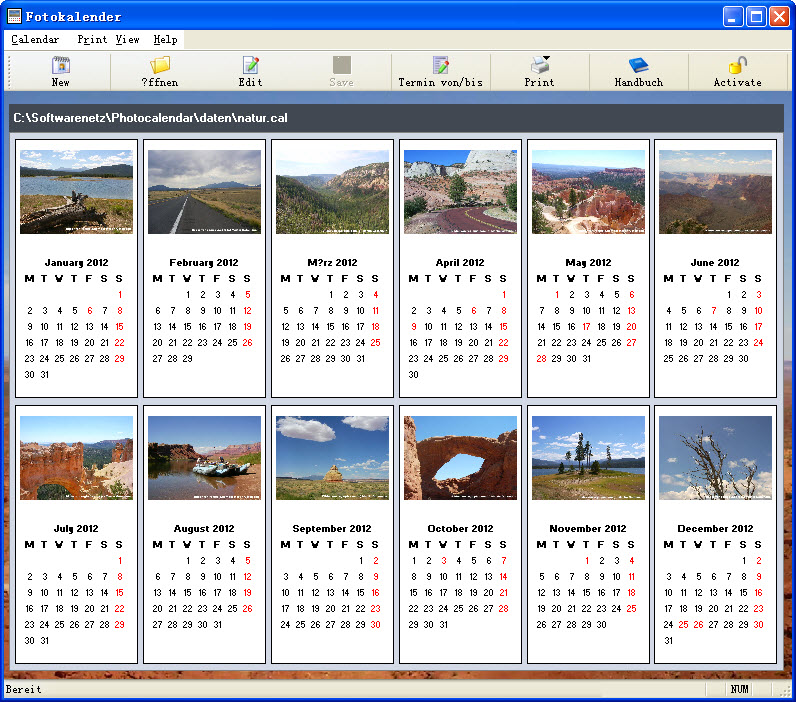Open the Handbuch manual book icon

tap(638, 66)
